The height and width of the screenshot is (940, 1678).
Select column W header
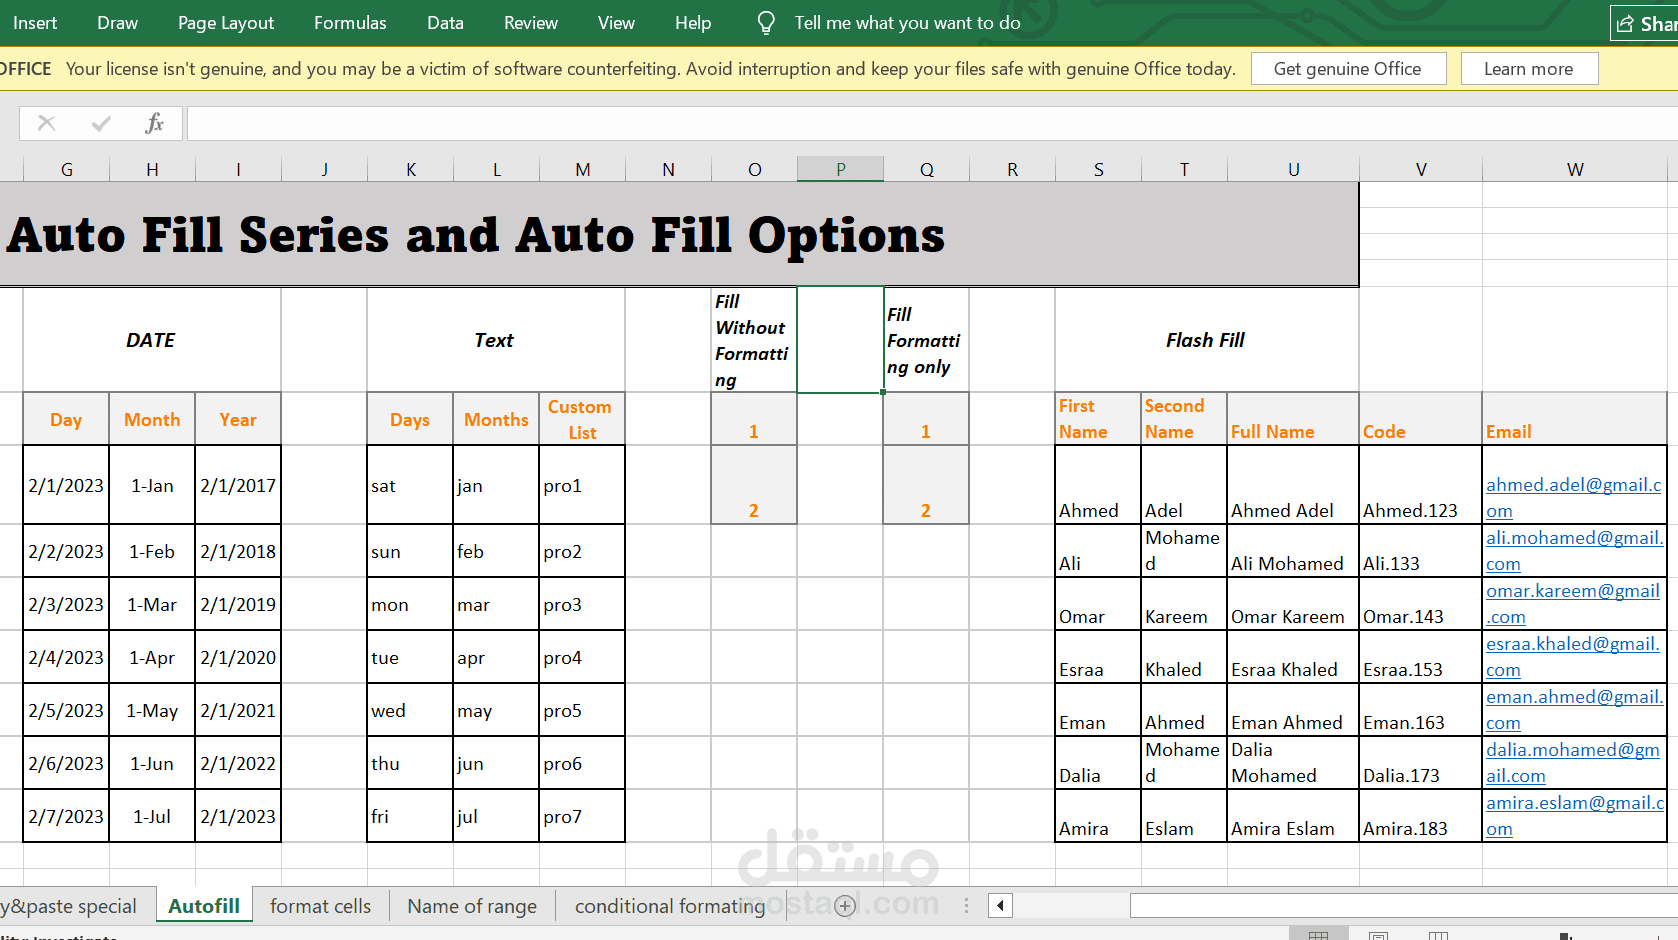1575,169
